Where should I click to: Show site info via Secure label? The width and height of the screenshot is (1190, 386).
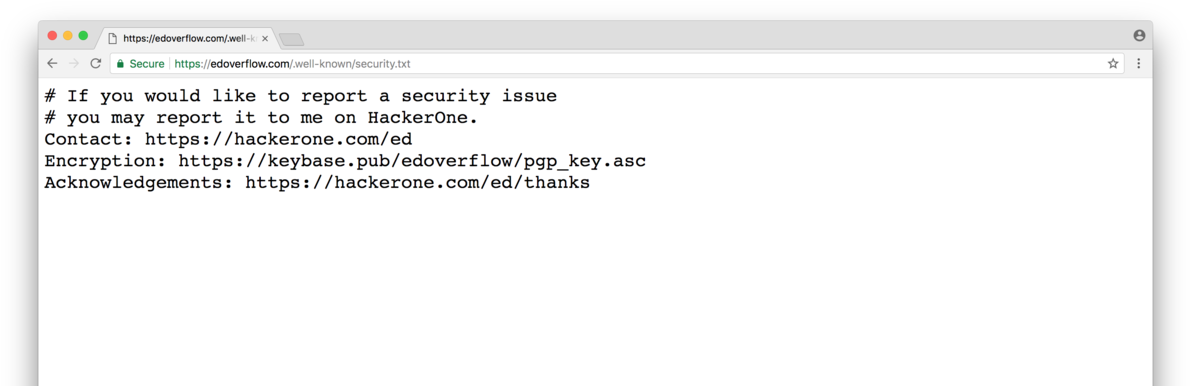point(146,64)
